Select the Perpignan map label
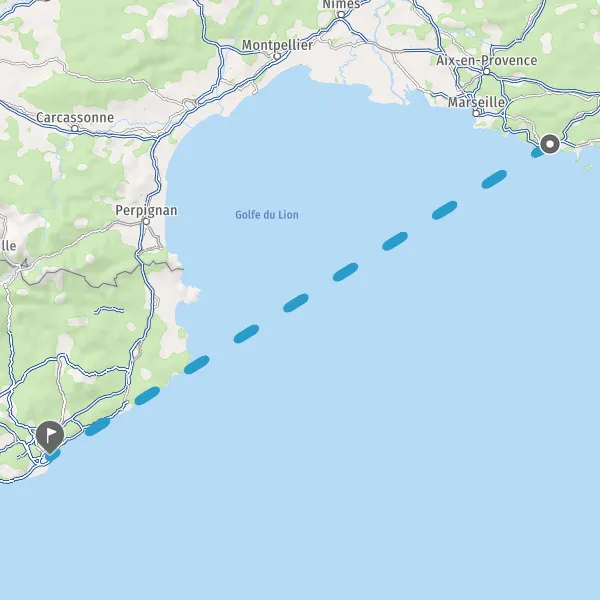 click(146, 210)
